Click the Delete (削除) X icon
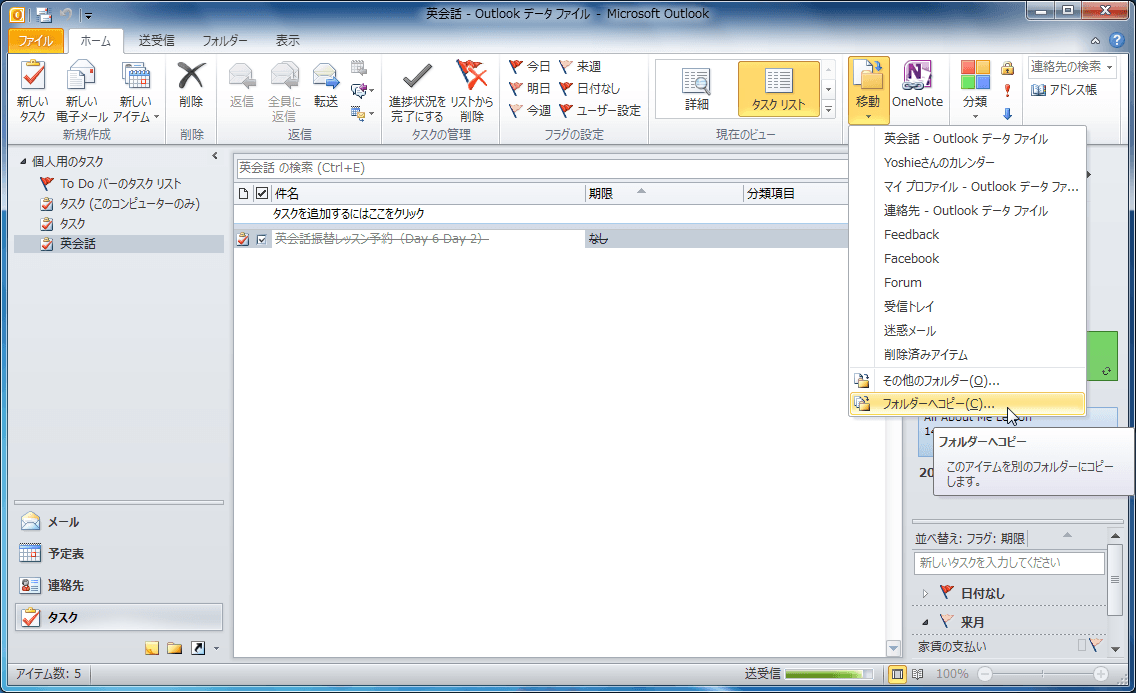The width and height of the screenshot is (1136, 693). tap(191, 75)
